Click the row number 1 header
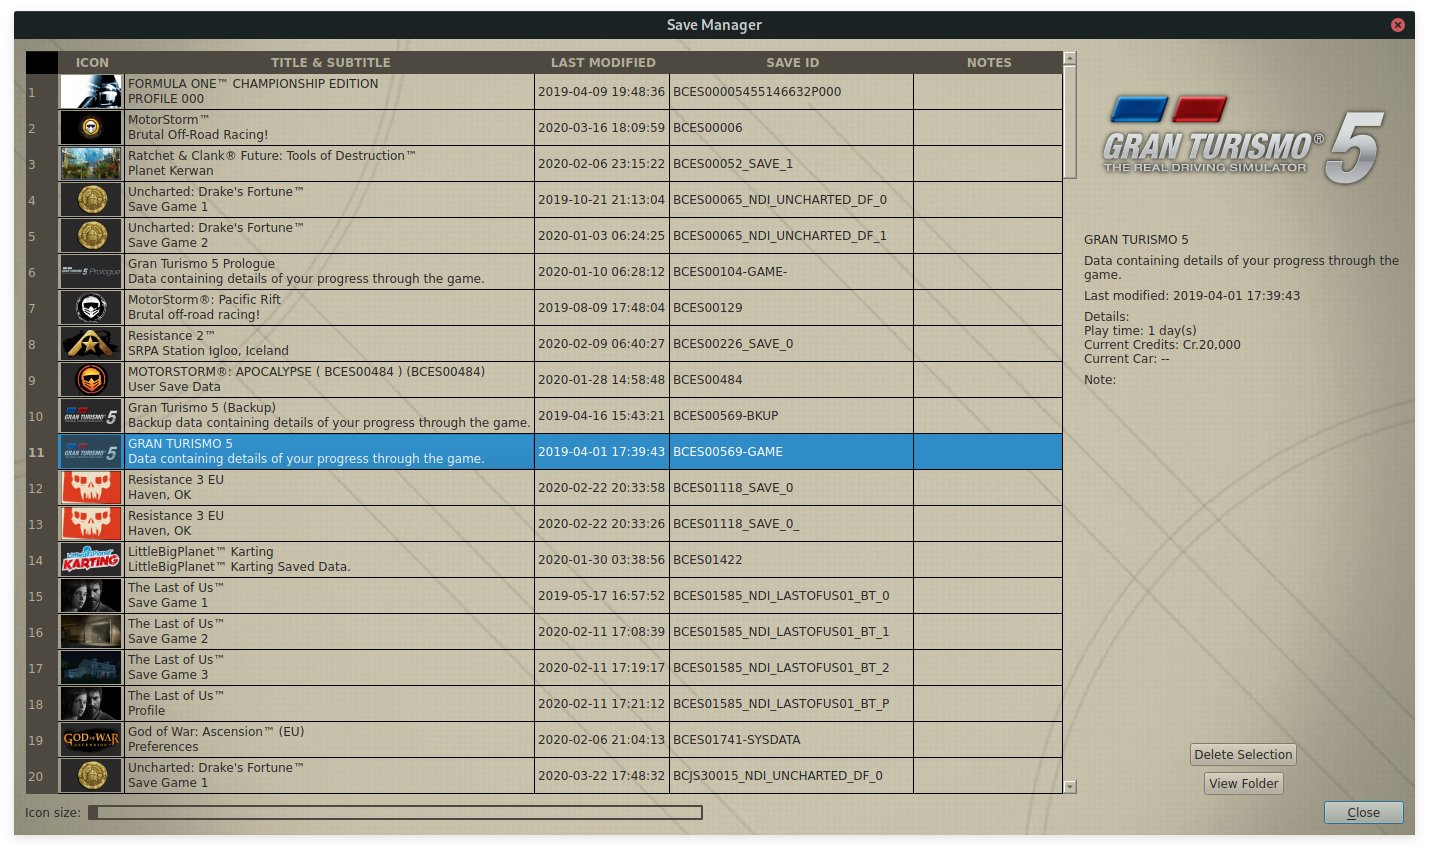The height and width of the screenshot is (852, 1429). tap(42, 92)
